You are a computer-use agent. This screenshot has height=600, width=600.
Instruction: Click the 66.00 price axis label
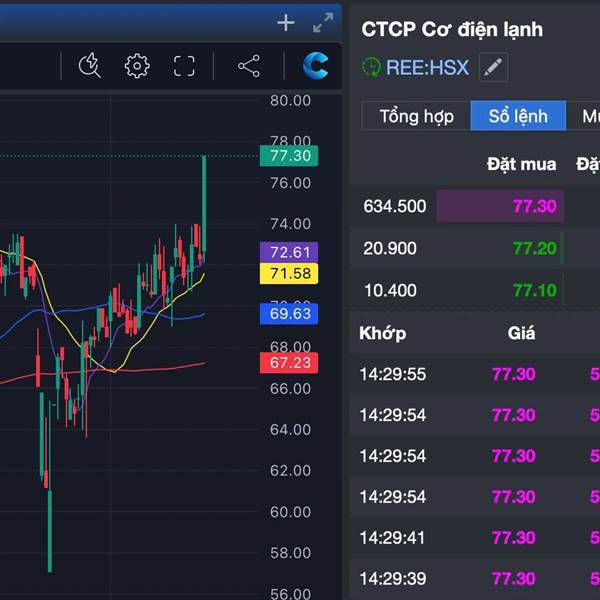pos(290,389)
